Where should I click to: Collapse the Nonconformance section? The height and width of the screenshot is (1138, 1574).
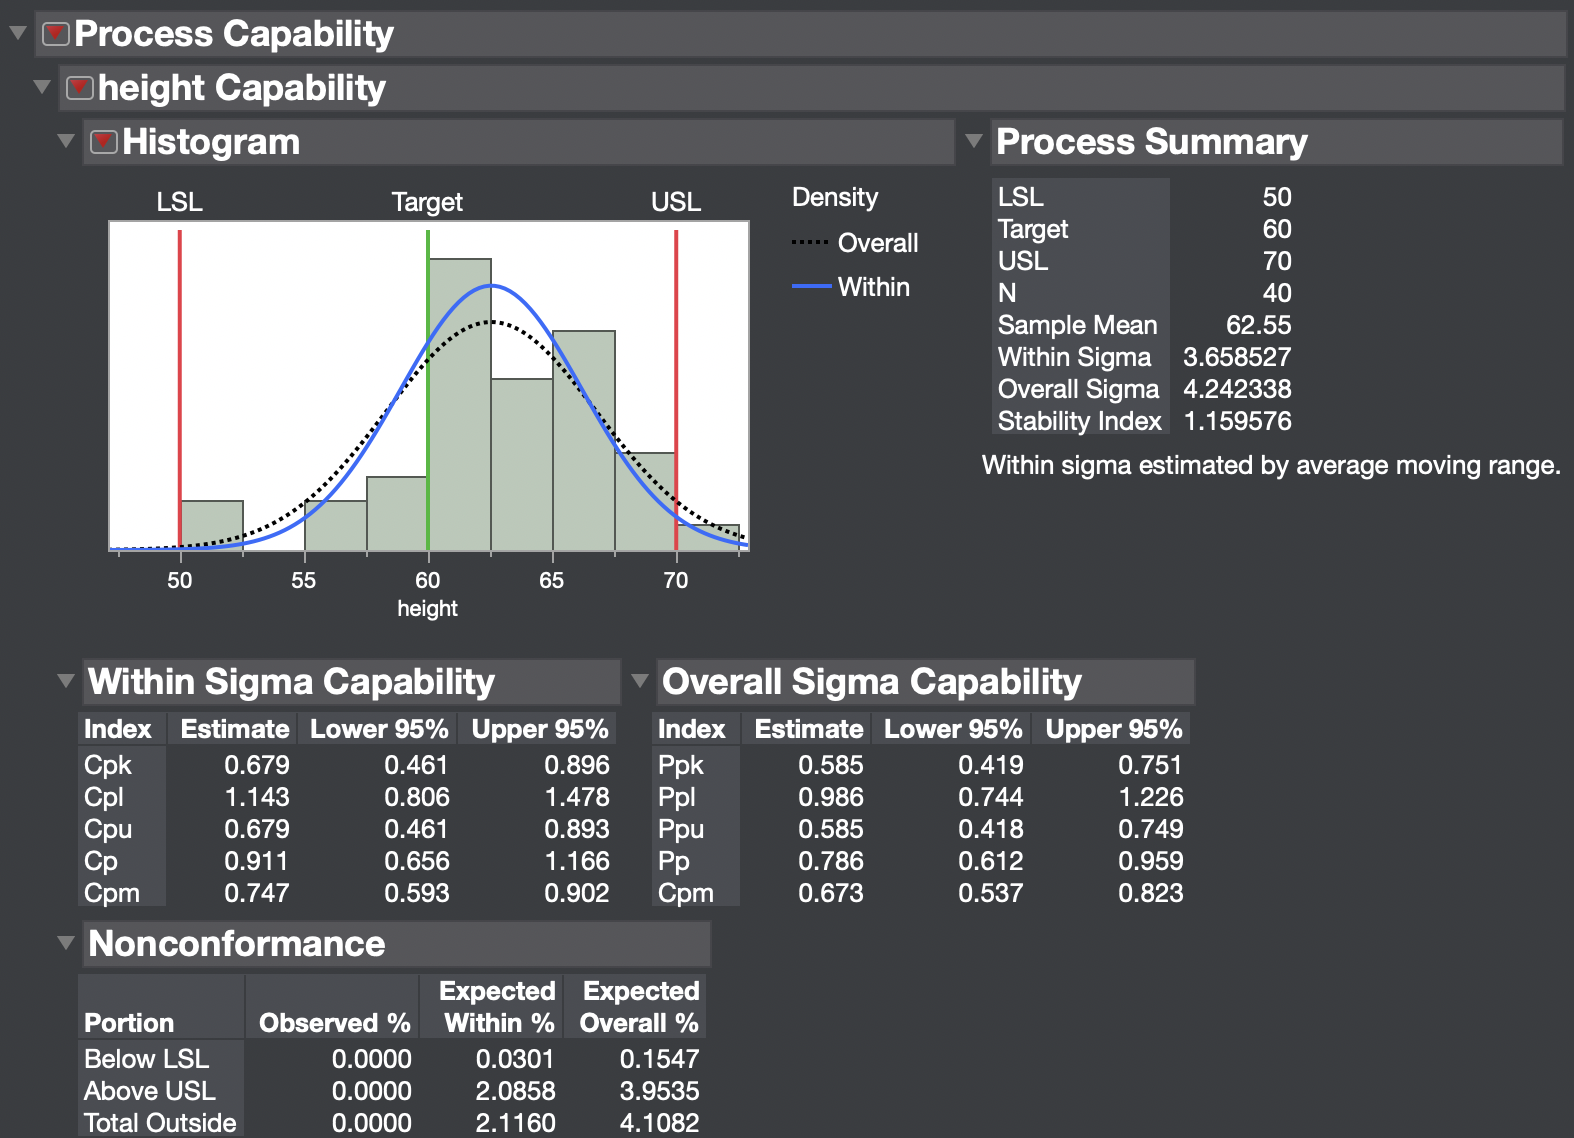point(66,943)
